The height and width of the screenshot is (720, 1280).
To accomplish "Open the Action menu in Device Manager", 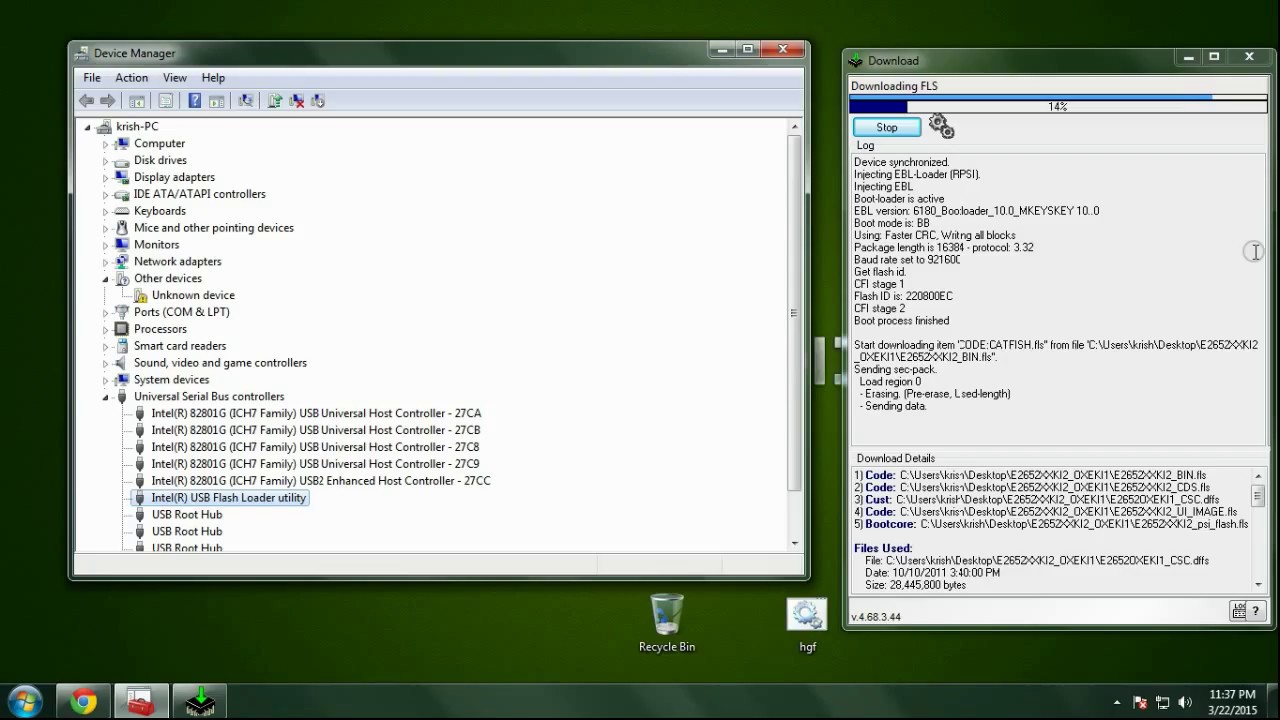I will tap(131, 77).
